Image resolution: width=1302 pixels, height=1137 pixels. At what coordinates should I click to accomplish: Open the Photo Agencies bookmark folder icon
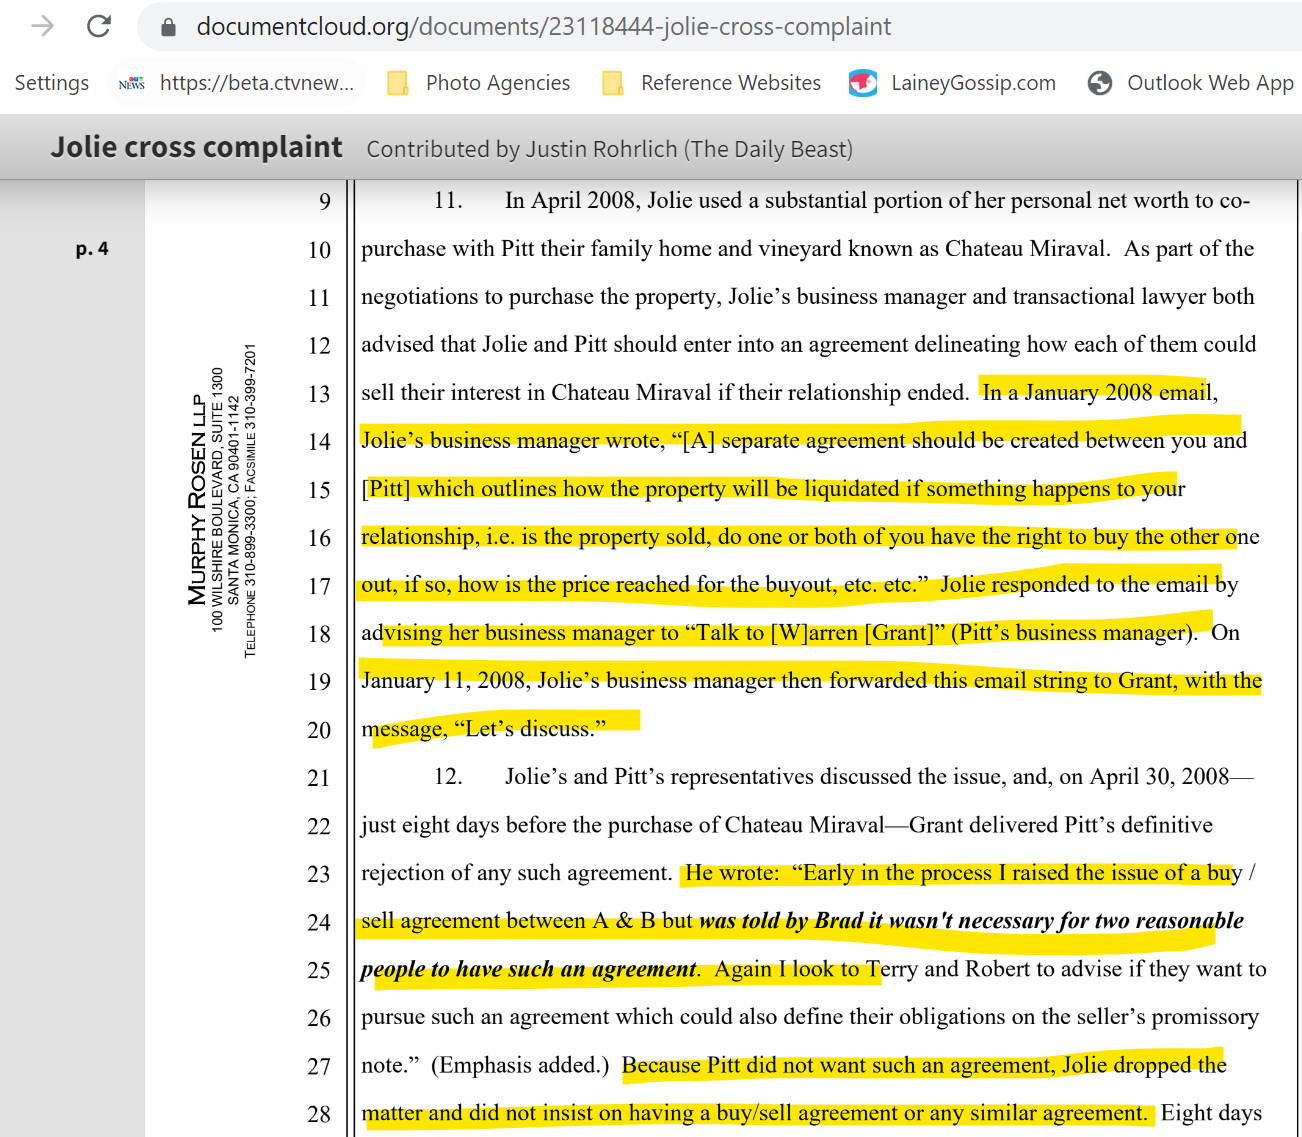click(x=398, y=83)
